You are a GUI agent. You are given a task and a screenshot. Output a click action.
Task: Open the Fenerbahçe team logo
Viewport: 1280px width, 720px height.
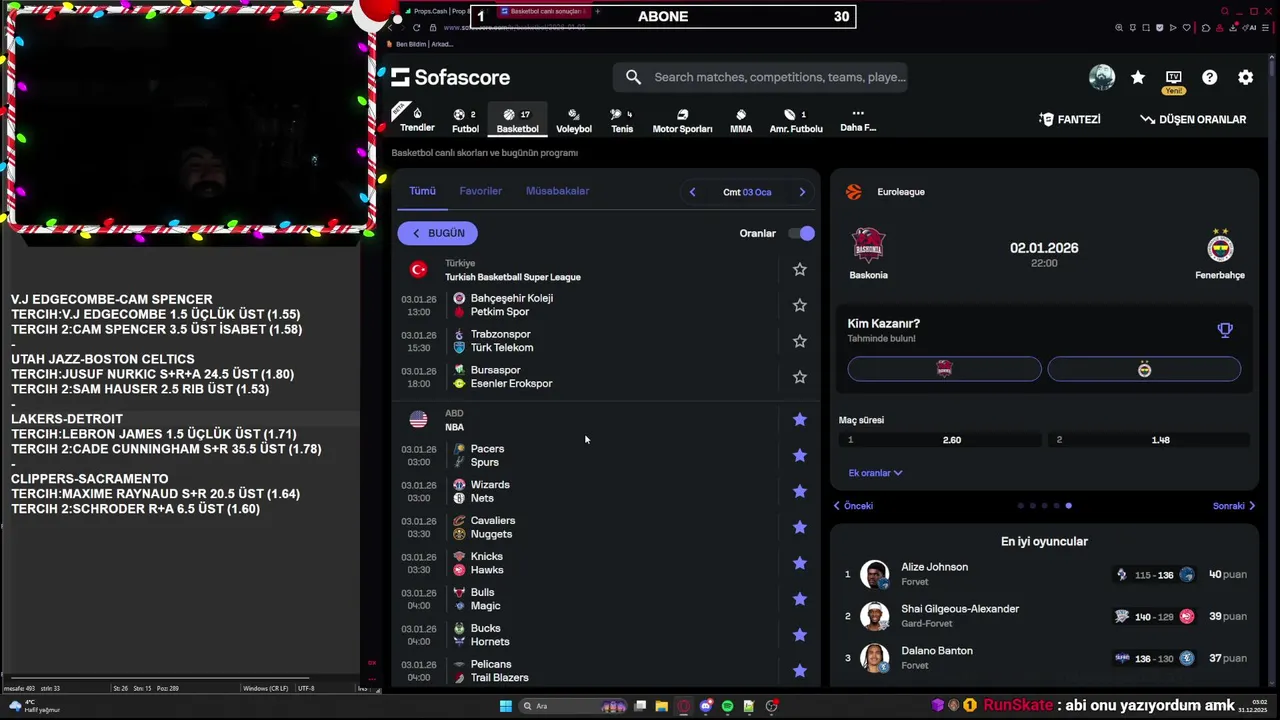click(x=1220, y=245)
